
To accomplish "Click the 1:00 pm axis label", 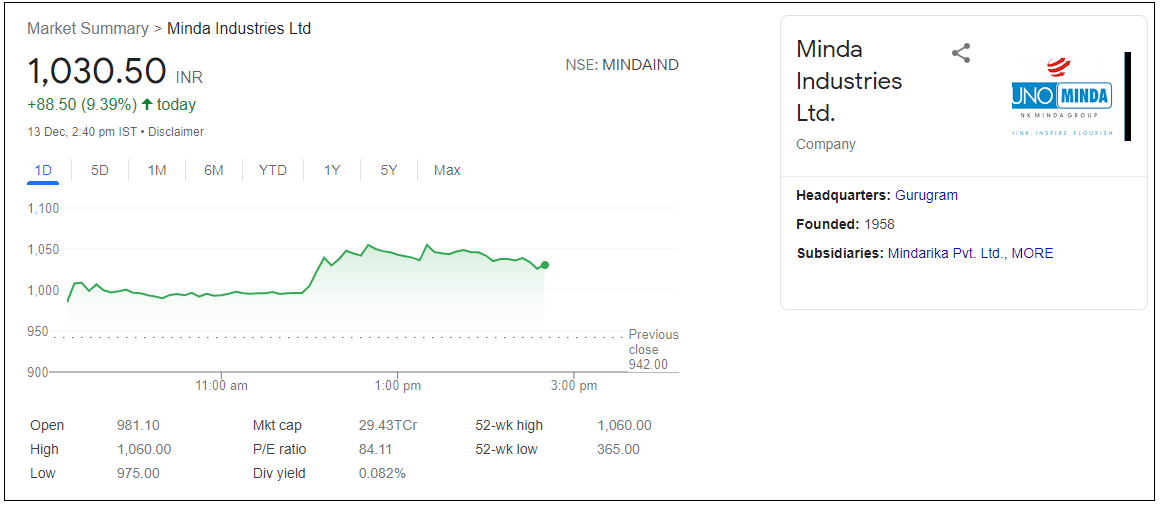I will pyautogui.click(x=398, y=385).
